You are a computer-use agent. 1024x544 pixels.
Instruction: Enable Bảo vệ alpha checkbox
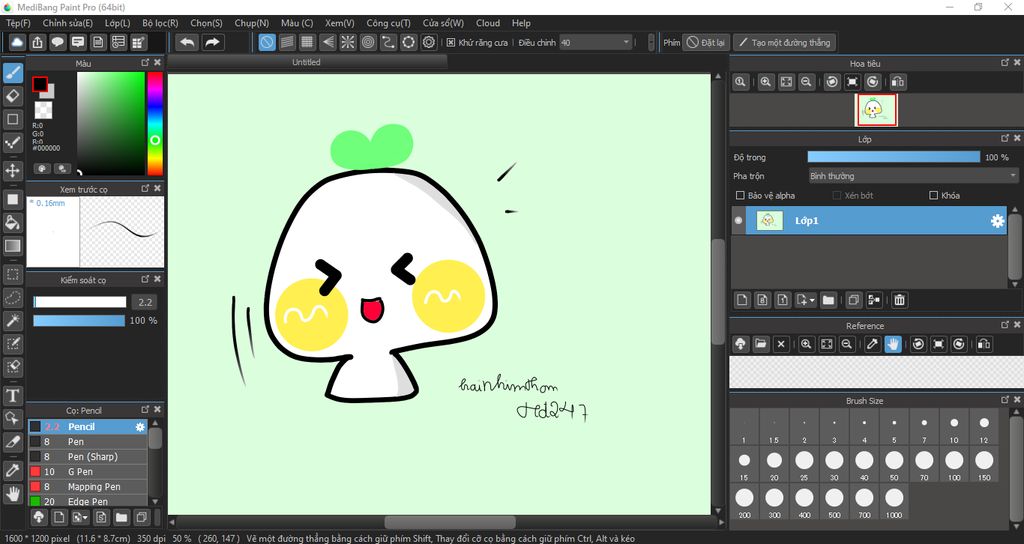tap(740, 195)
